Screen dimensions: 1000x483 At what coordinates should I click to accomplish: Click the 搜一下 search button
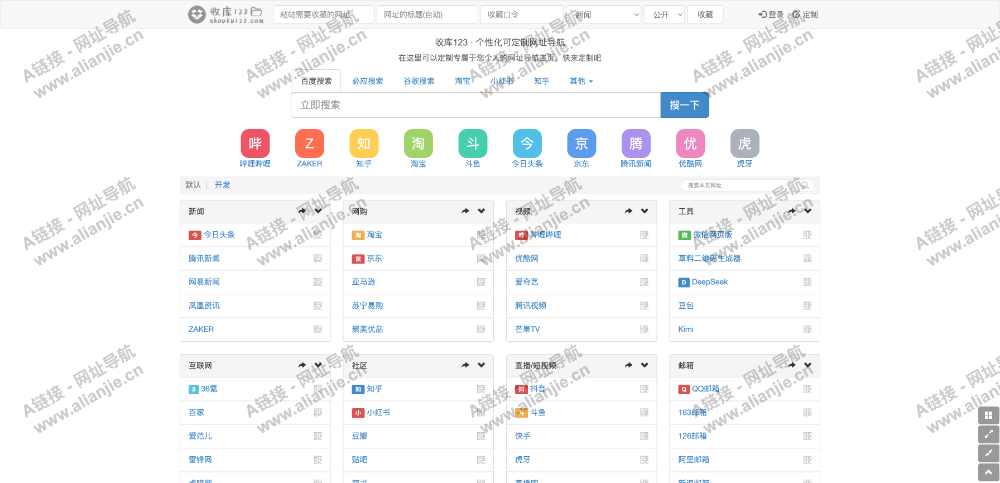684,105
